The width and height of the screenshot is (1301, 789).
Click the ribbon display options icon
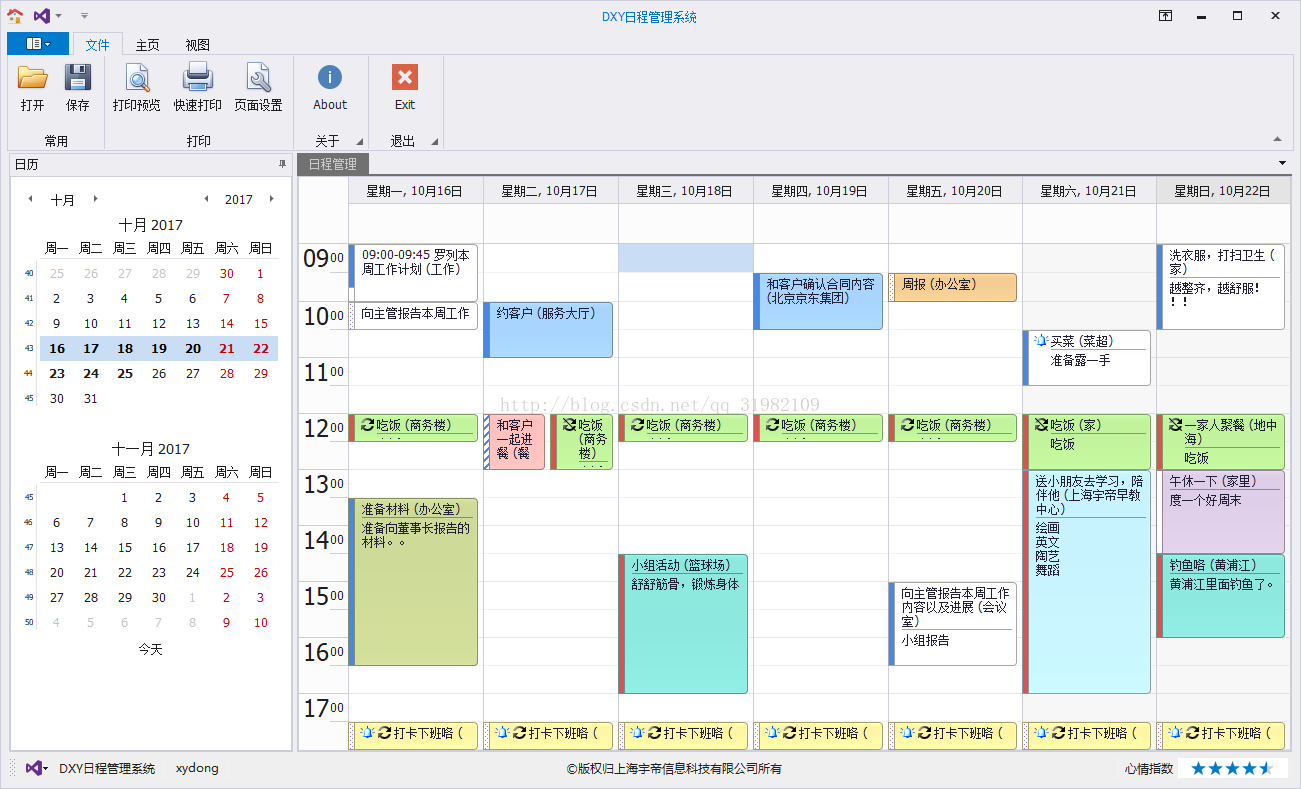point(1166,16)
